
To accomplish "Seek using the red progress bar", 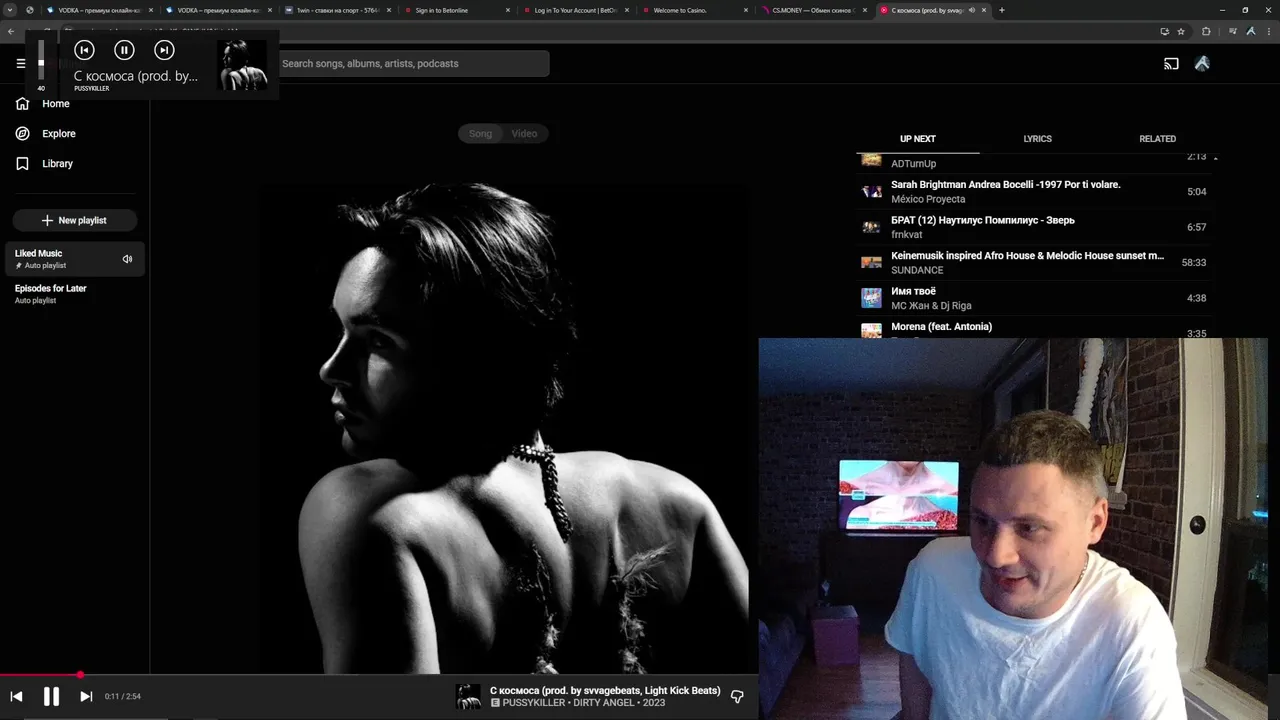I will pyautogui.click(x=380, y=675).
